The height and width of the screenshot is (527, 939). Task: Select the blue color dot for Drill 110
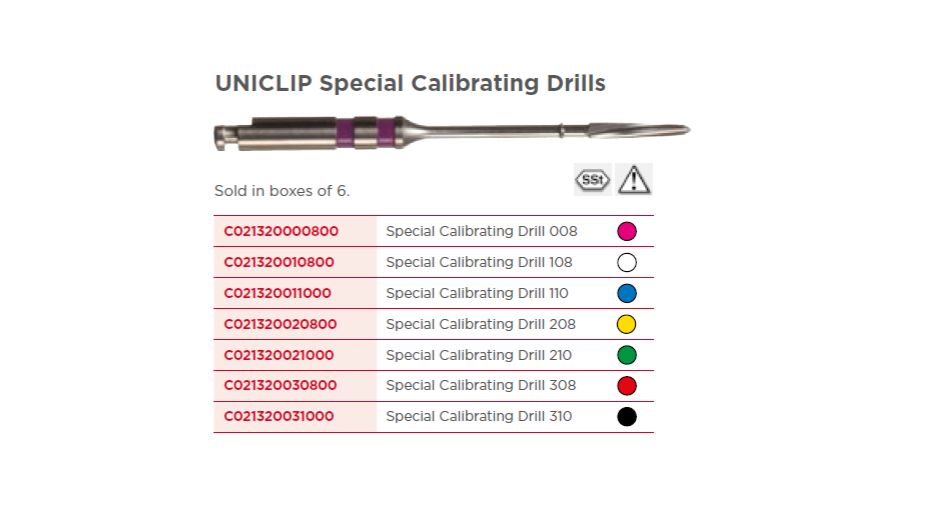(627, 293)
